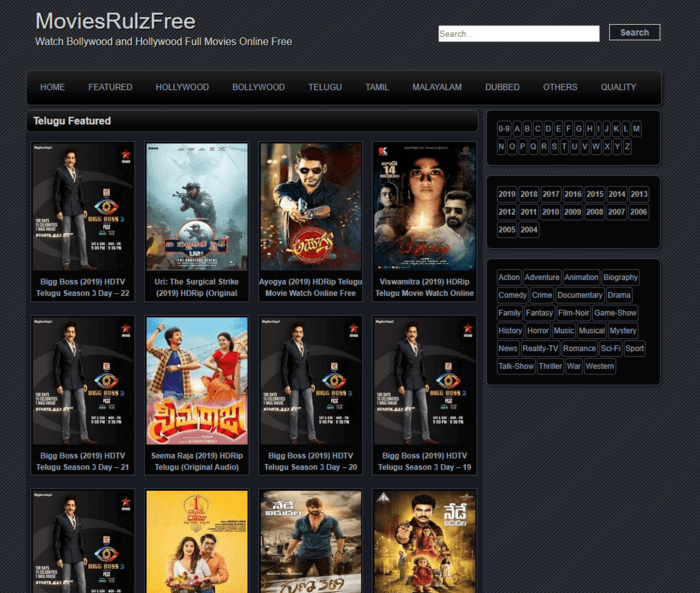This screenshot has width=700, height=593.
Task: Expand the OTHERS navigation menu
Action: (560, 87)
